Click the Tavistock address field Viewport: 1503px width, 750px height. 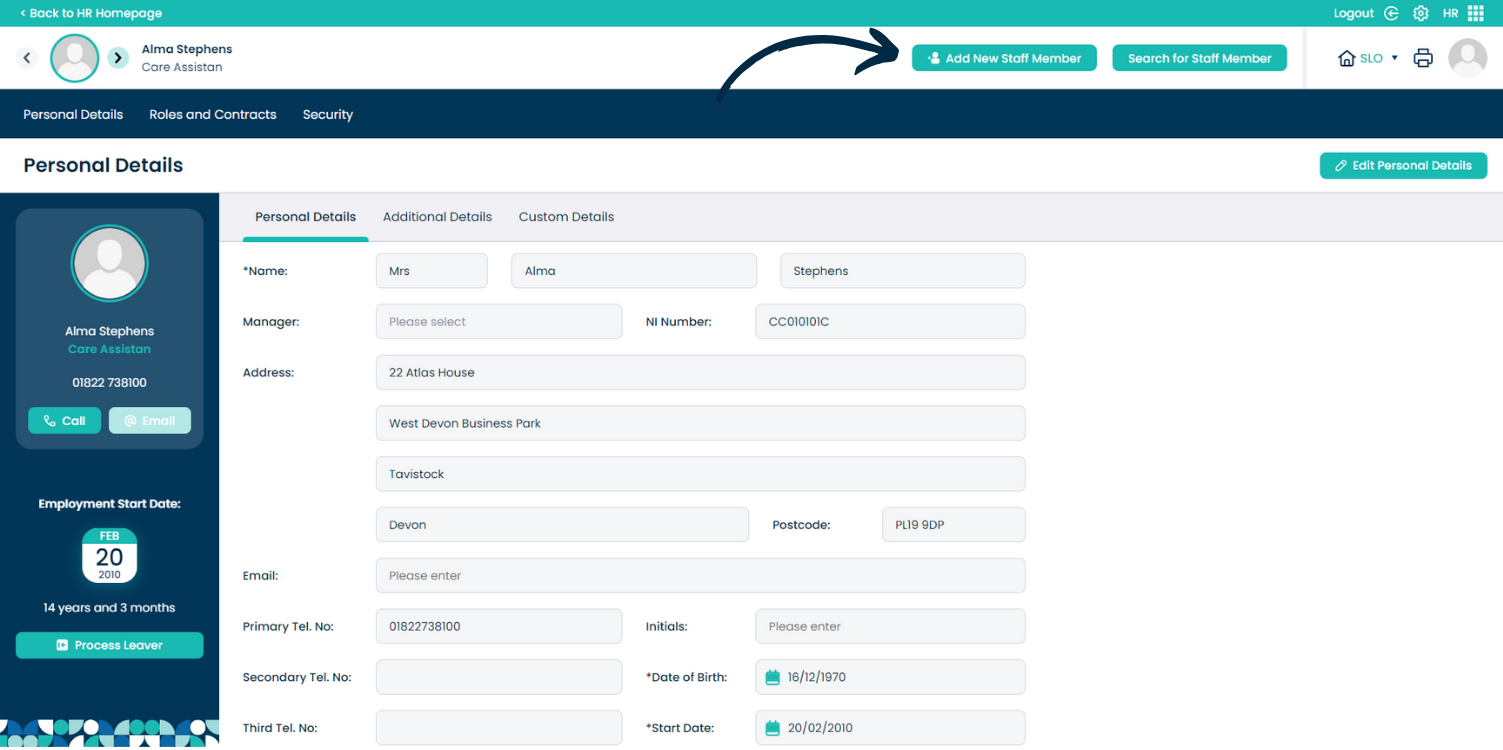[x=701, y=474]
